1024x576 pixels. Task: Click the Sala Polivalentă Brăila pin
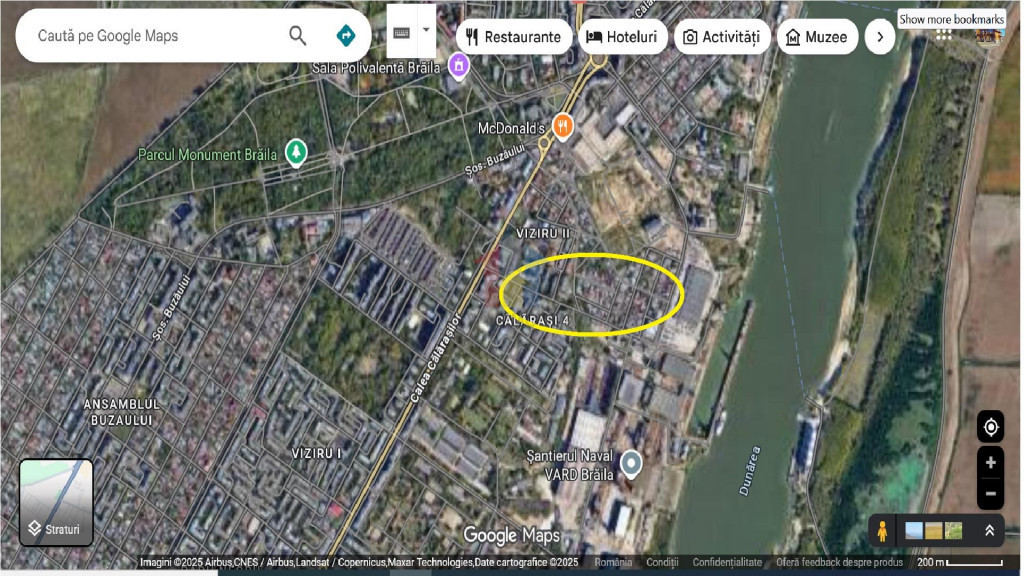(458, 66)
